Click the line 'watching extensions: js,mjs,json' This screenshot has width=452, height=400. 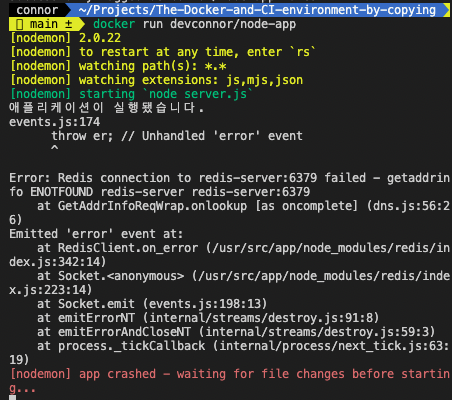point(156,80)
